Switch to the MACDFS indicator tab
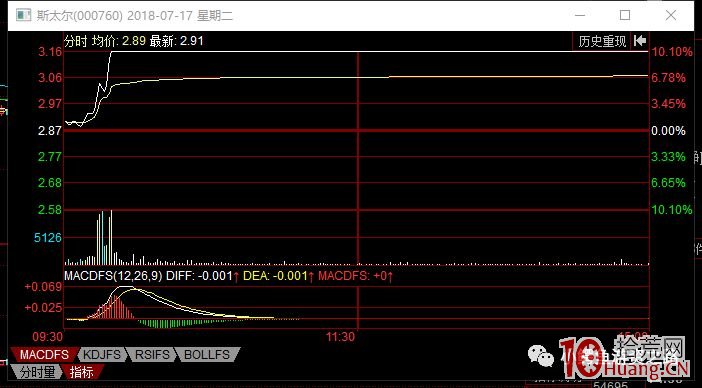This screenshot has width=702, height=388. (x=44, y=355)
